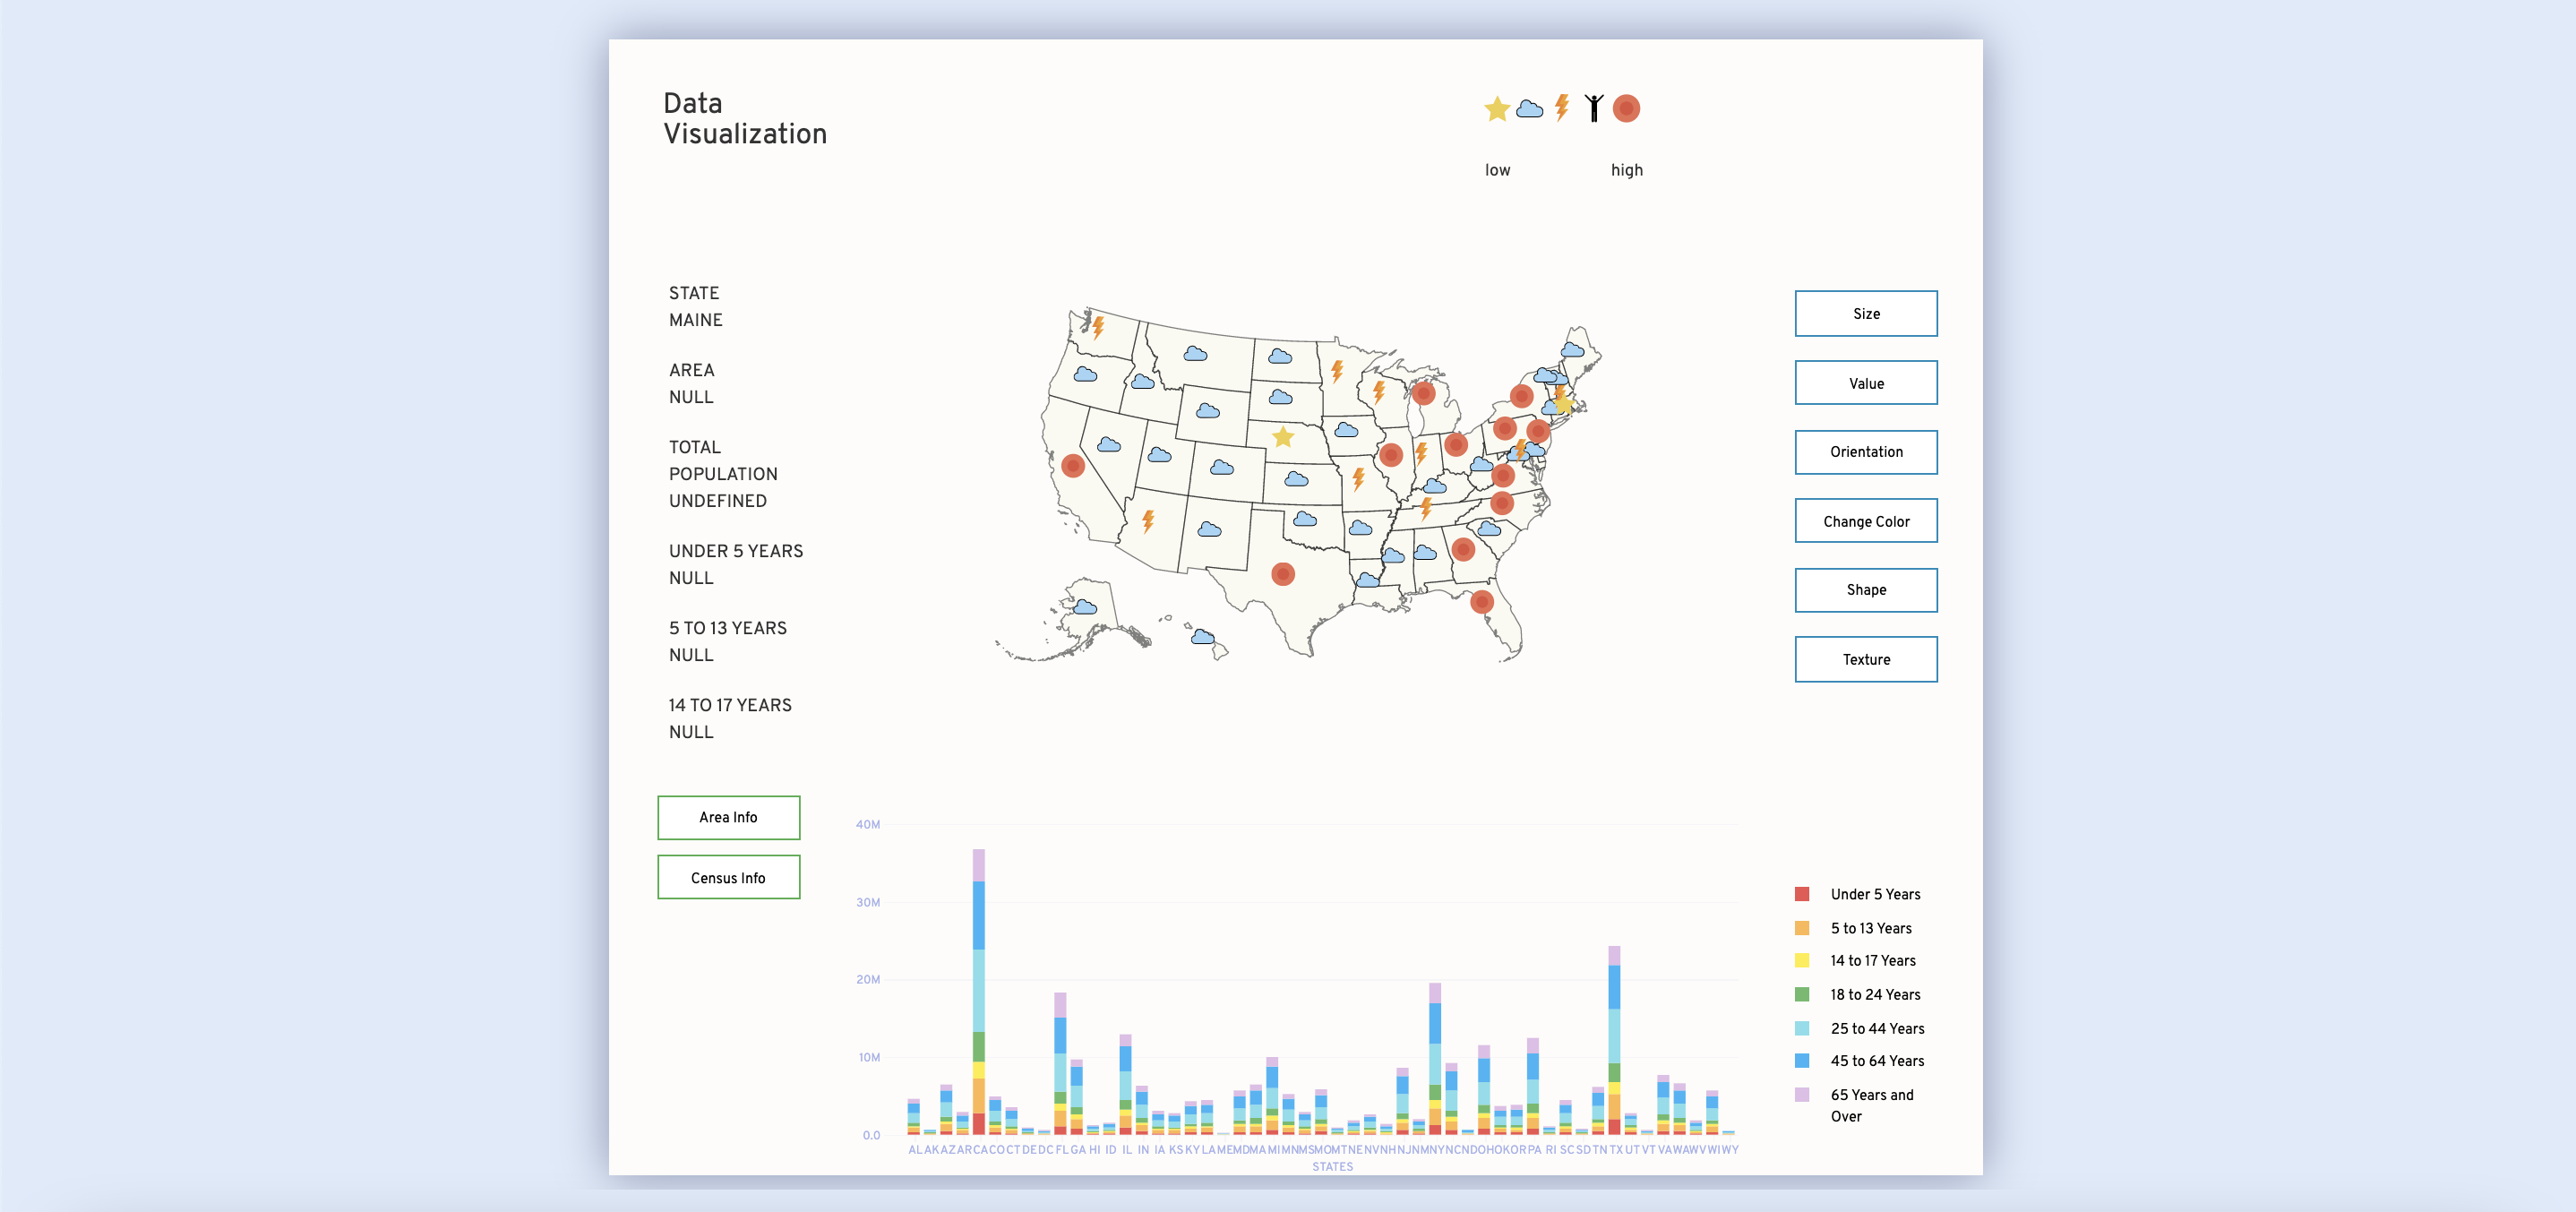
Task: Click the orange 5 to 13 Years swatch
Action: tap(1801, 928)
